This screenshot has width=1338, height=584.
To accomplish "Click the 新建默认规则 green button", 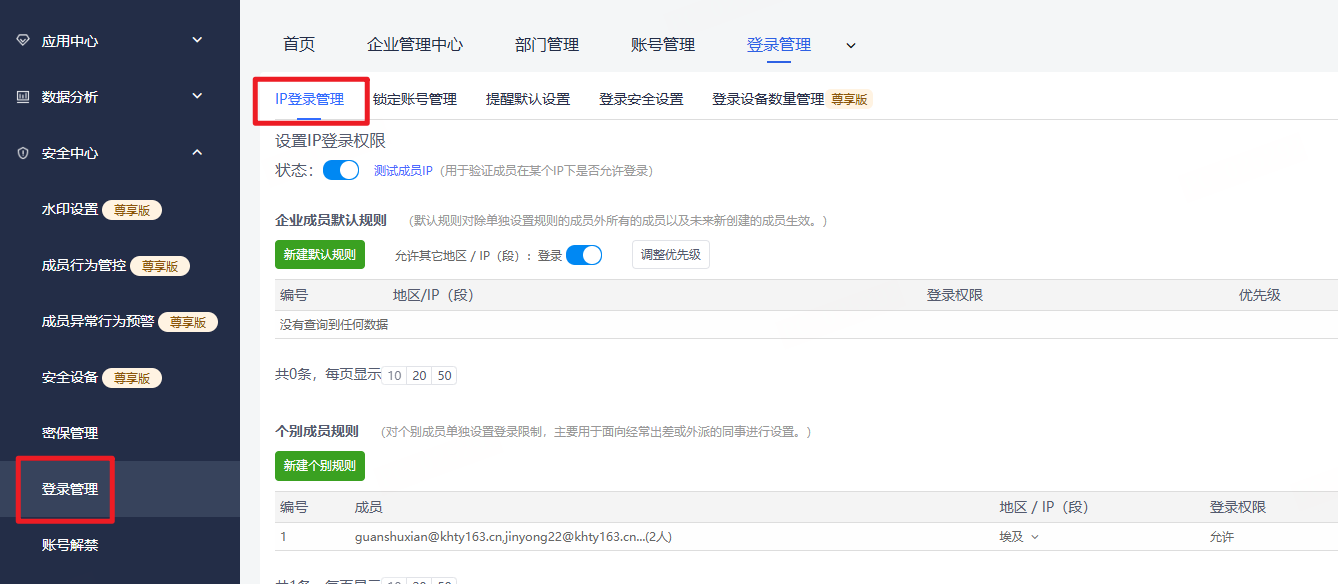I will (x=320, y=254).
